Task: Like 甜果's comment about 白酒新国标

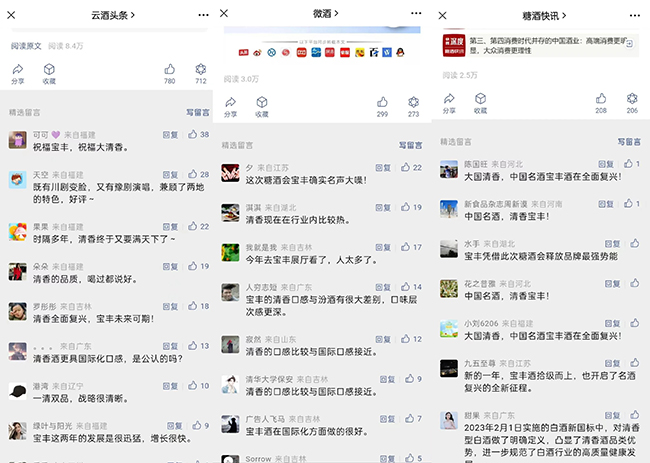Action: (635, 415)
